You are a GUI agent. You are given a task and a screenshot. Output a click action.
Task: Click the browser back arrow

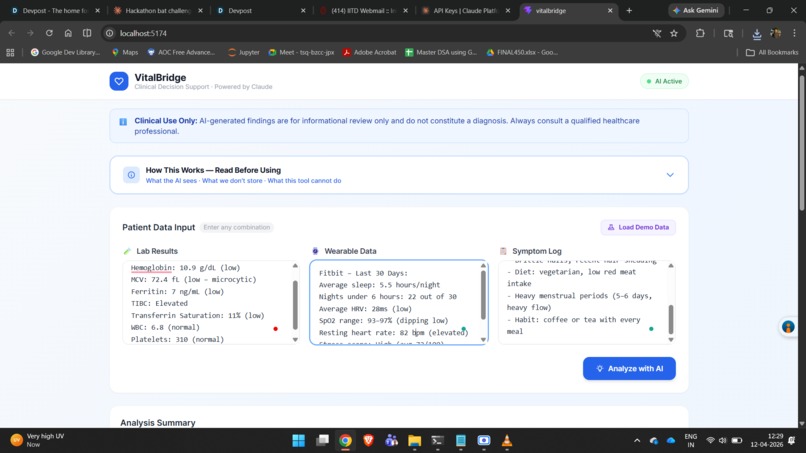[x=12, y=33]
